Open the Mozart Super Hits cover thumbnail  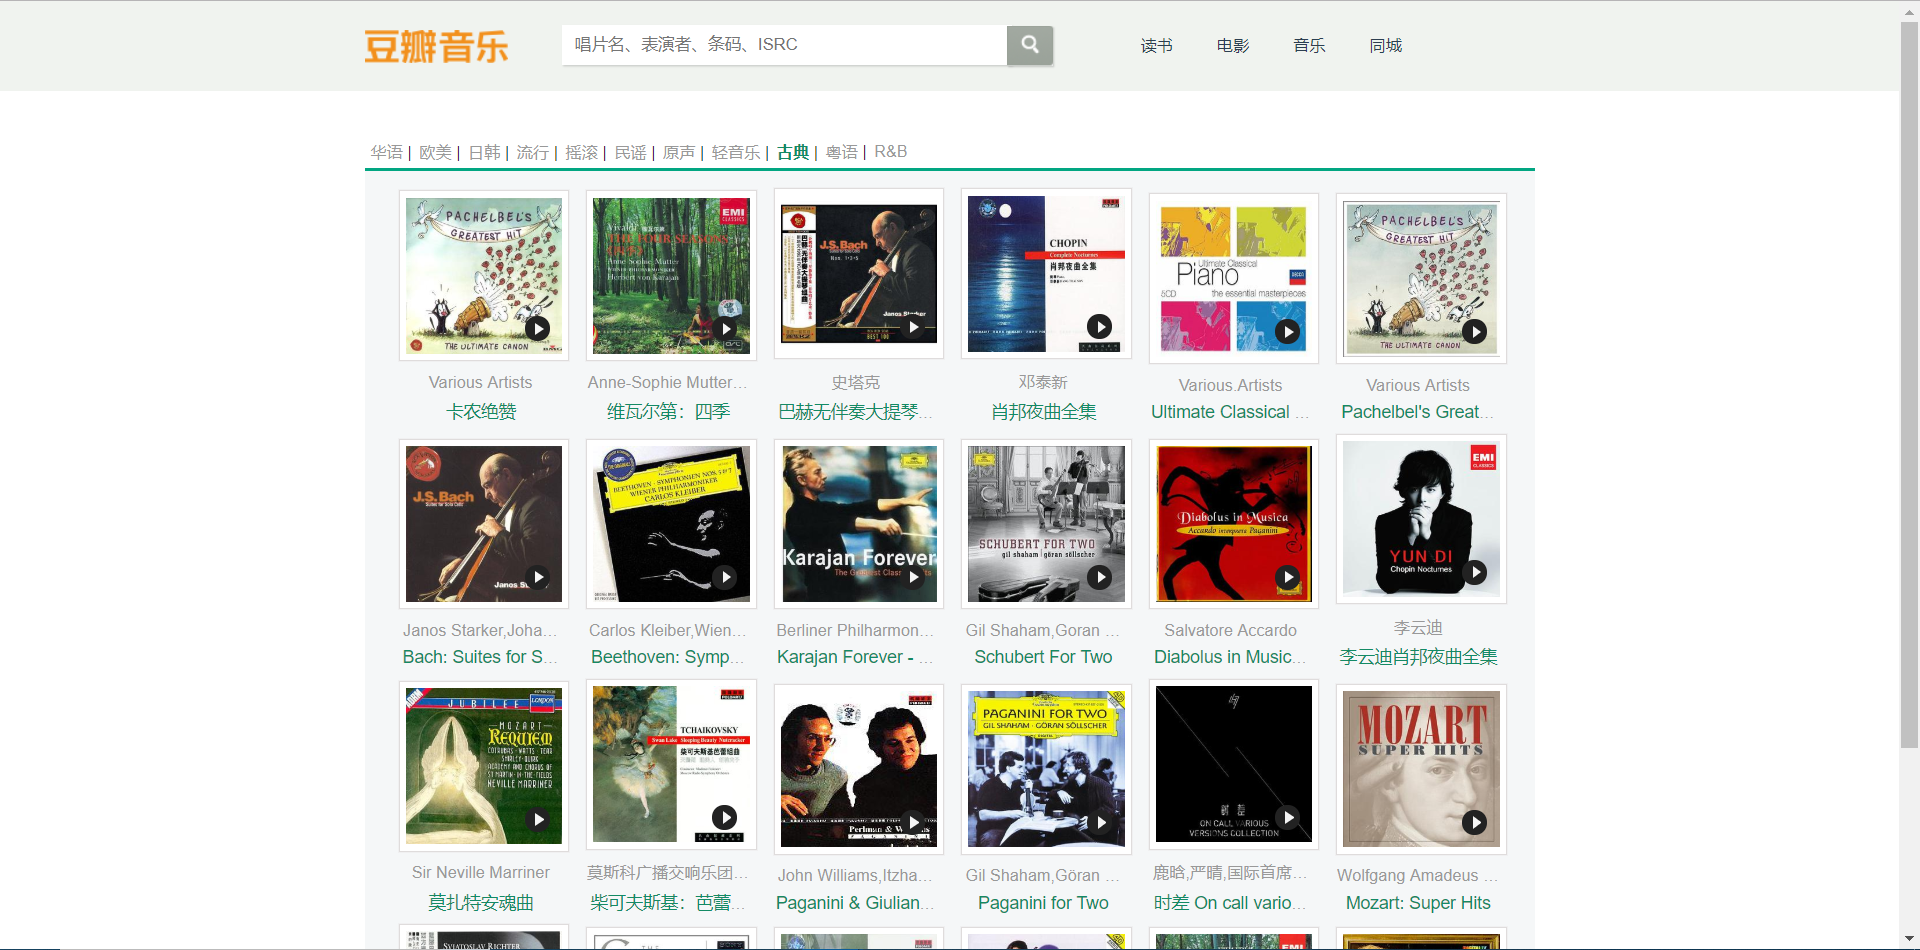tap(1421, 769)
